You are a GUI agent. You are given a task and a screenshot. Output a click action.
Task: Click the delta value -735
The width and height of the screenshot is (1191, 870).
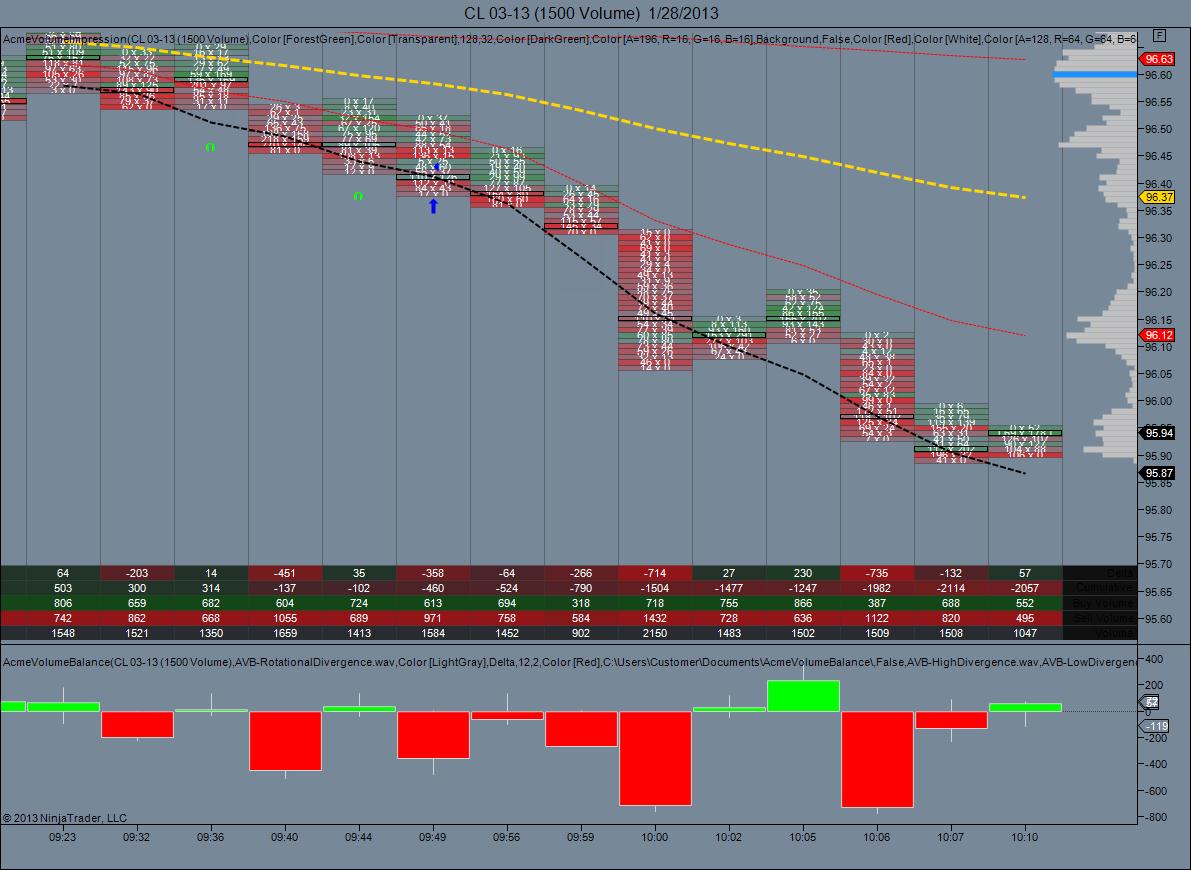click(x=877, y=573)
